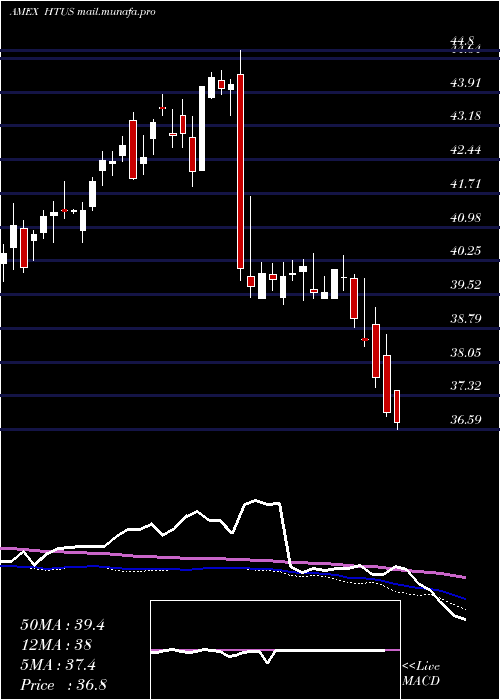Click the 43.91 price axis label
The image size is (500, 700).
click(x=466, y=83)
